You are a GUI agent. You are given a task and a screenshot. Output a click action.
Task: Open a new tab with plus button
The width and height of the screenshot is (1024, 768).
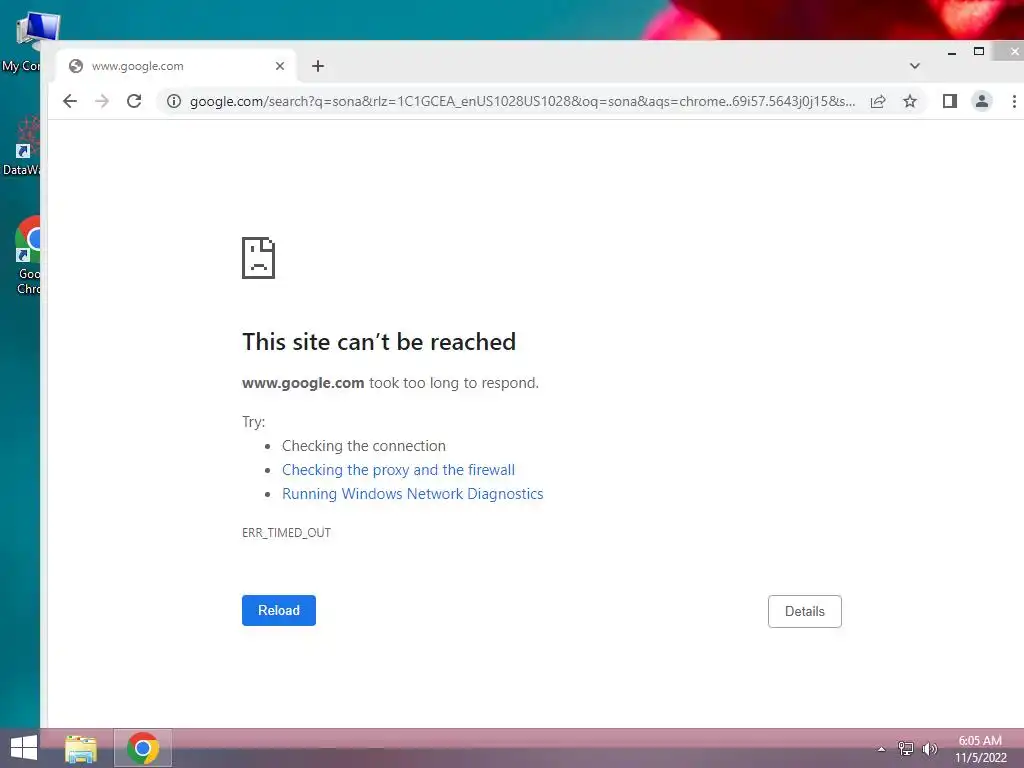pos(318,66)
